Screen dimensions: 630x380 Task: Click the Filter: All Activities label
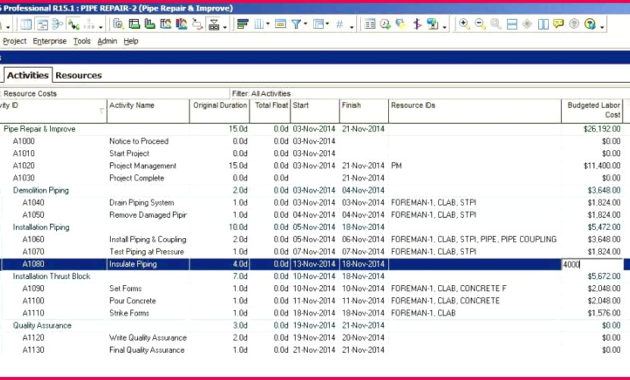coord(261,93)
